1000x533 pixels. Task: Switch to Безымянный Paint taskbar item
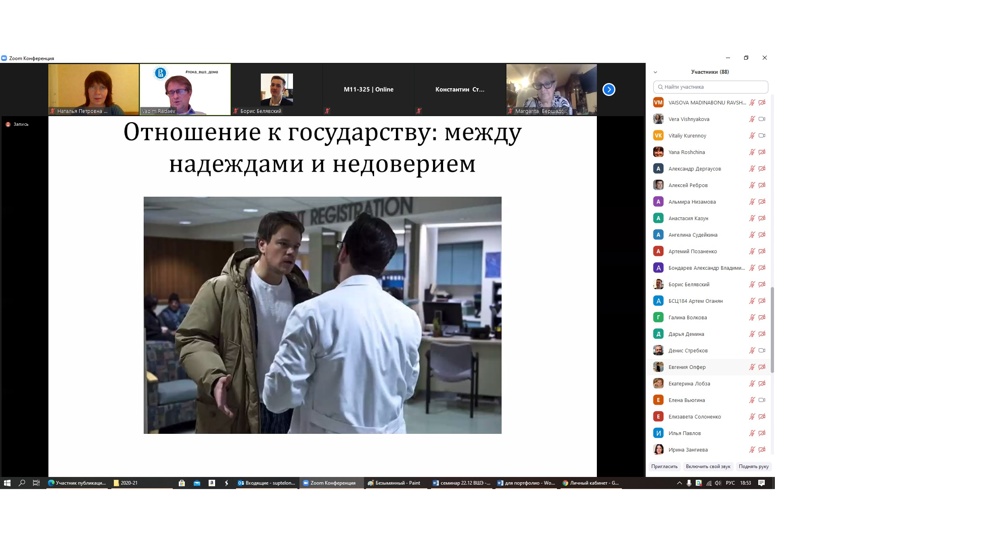tap(394, 483)
